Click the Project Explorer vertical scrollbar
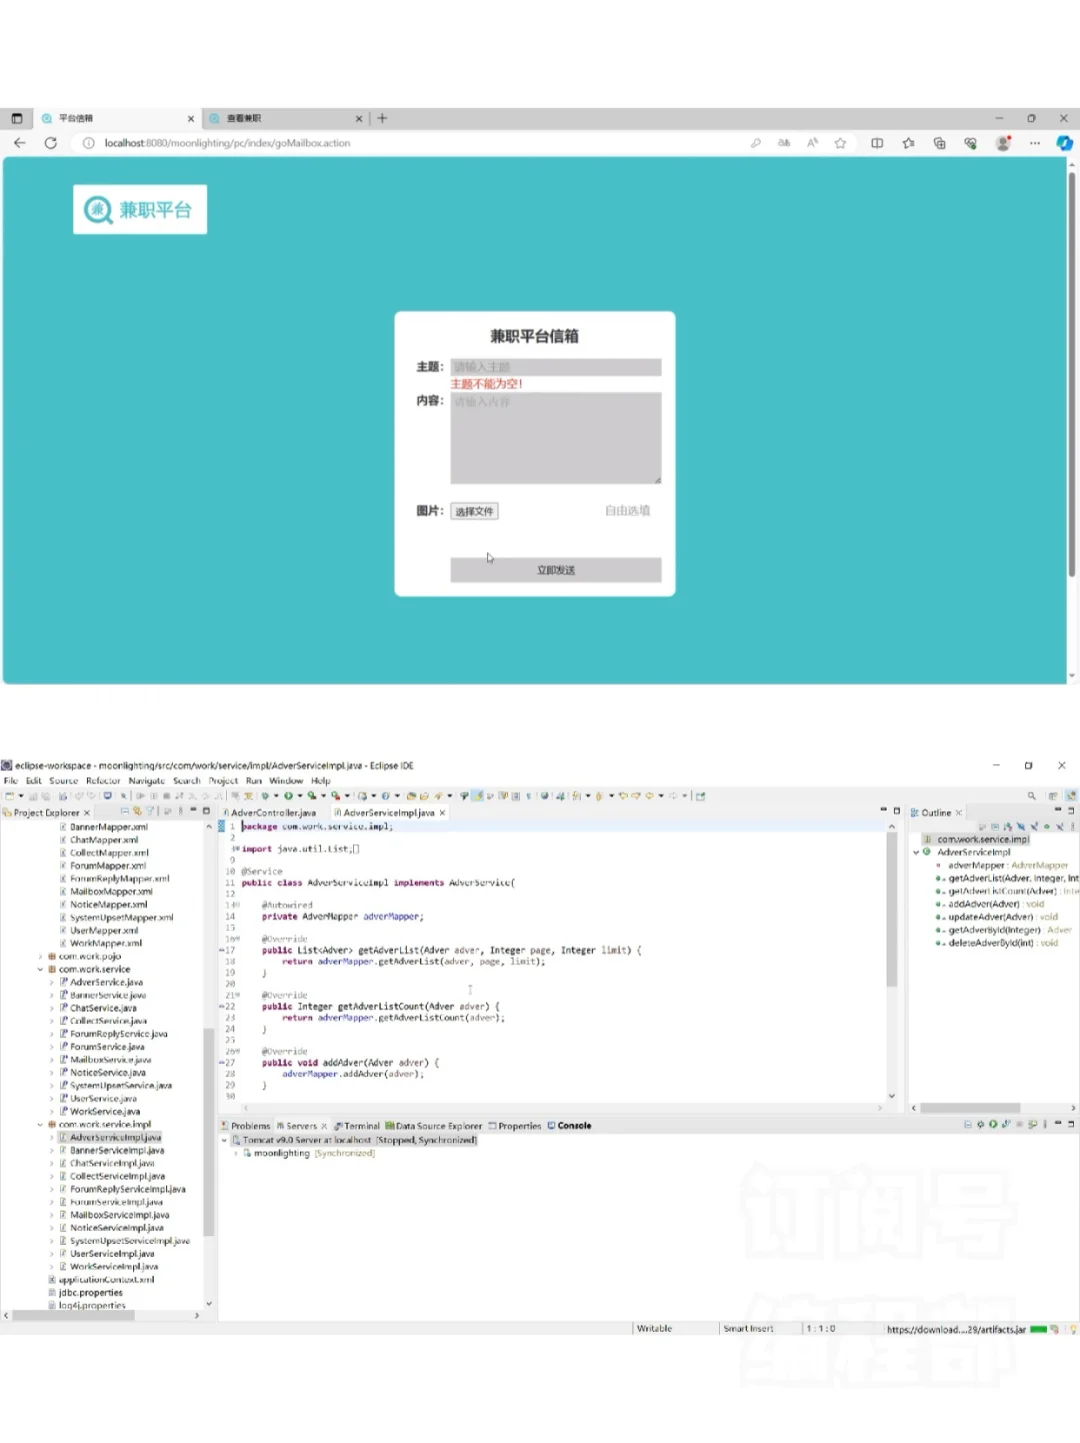This screenshot has width=1080, height=1443. 208,1130
